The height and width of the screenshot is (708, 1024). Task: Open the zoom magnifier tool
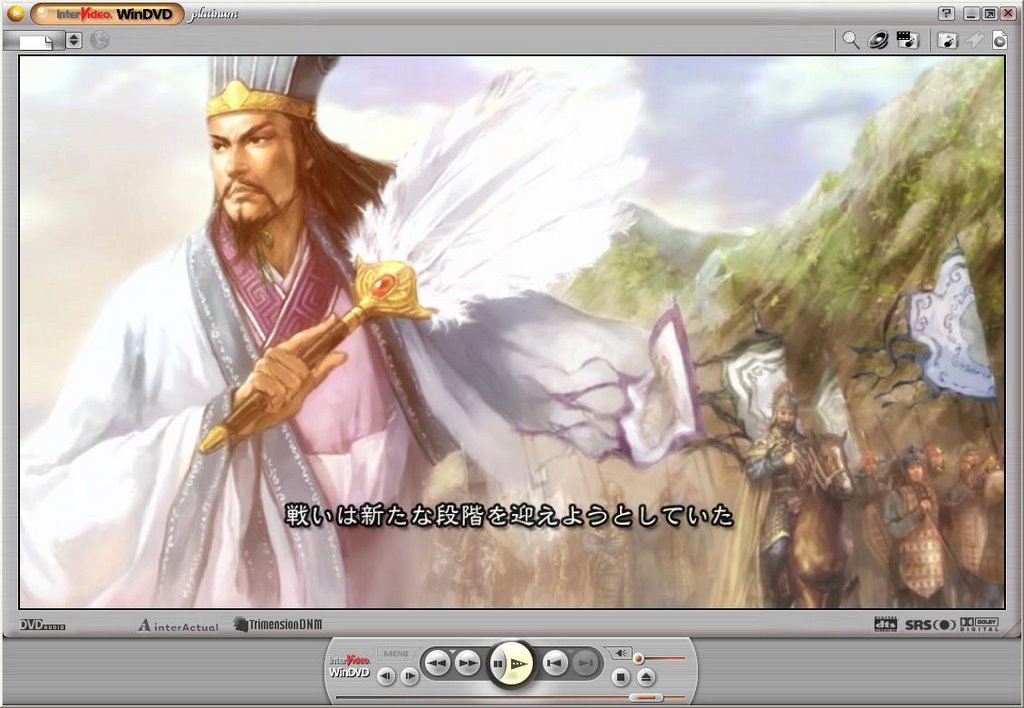(x=850, y=40)
